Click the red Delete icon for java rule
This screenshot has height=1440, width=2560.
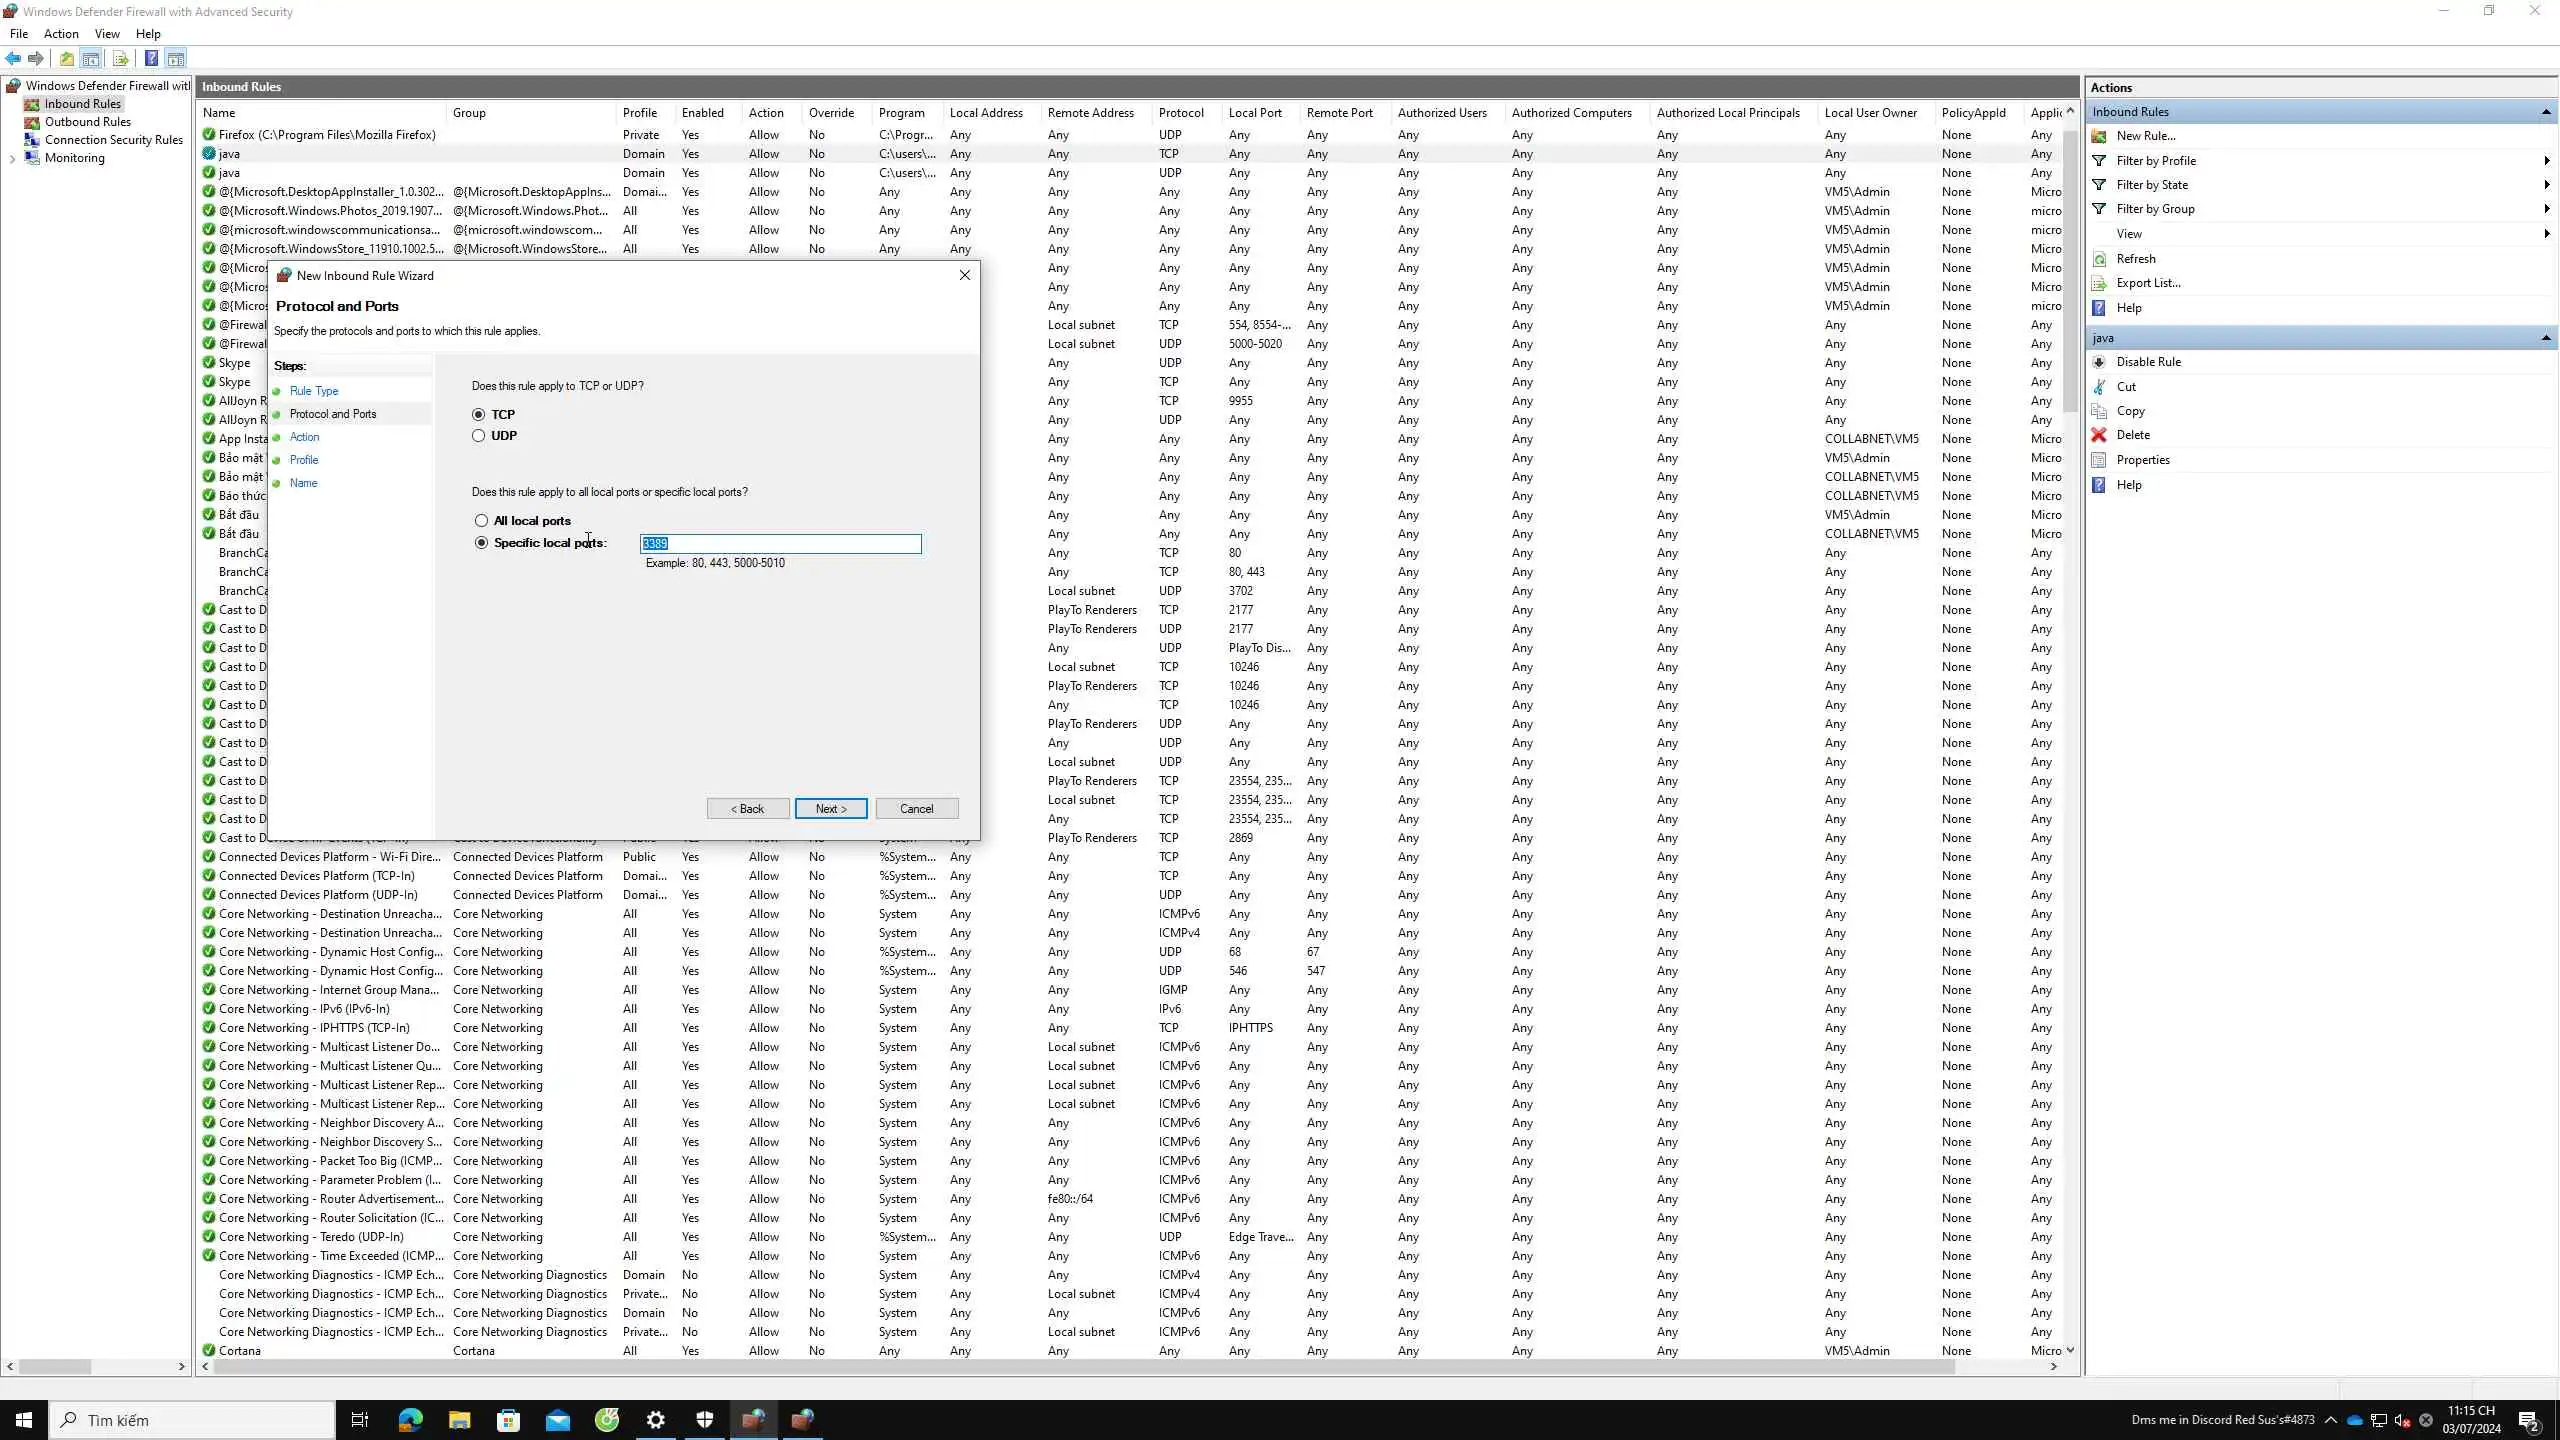(2099, 435)
